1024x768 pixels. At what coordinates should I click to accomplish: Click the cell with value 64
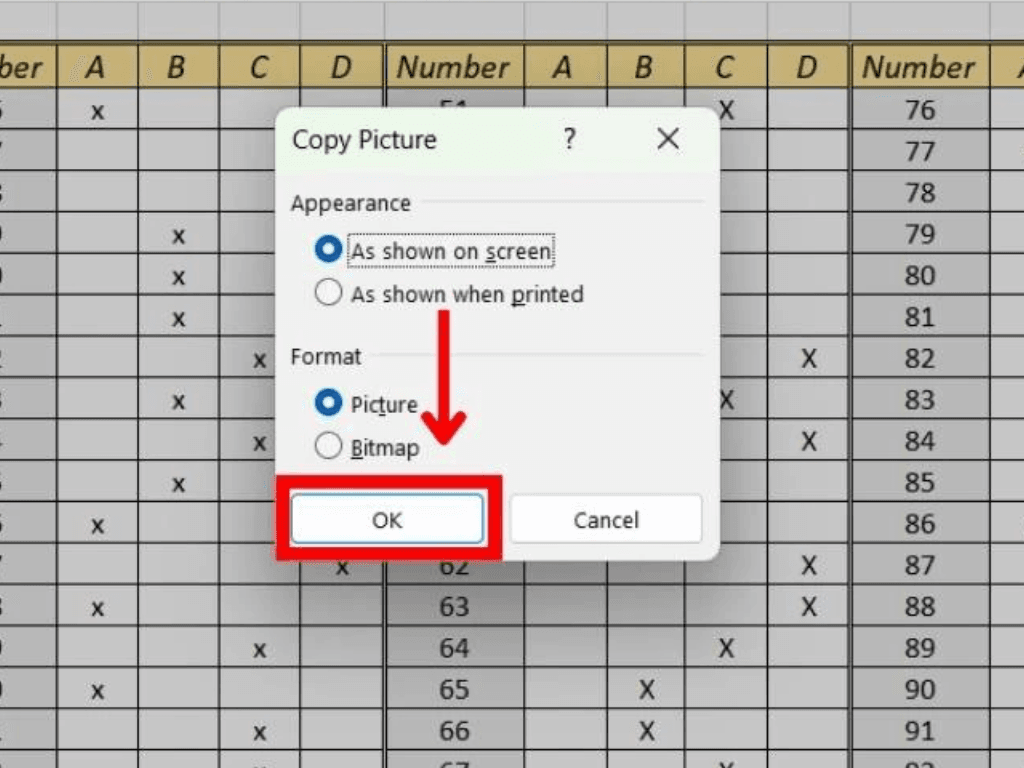tap(454, 648)
